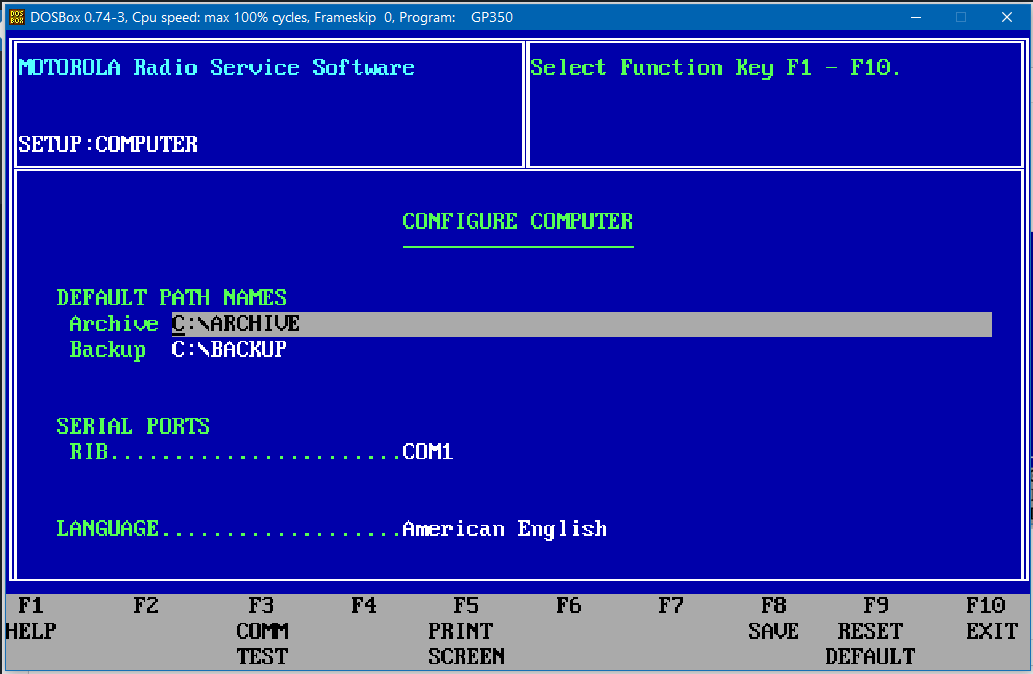1033x674 pixels.
Task: Minimize the DOSBox window
Action: pyautogui.click(x=916, y=17)
